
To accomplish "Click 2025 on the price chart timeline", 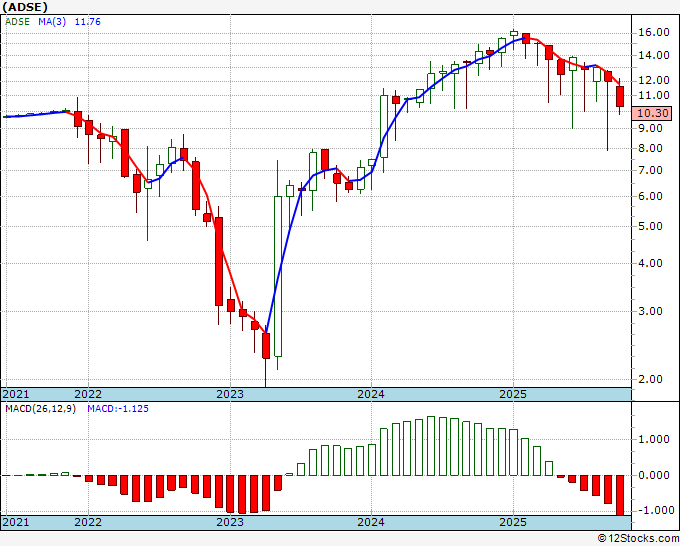I will pos(513,394).
